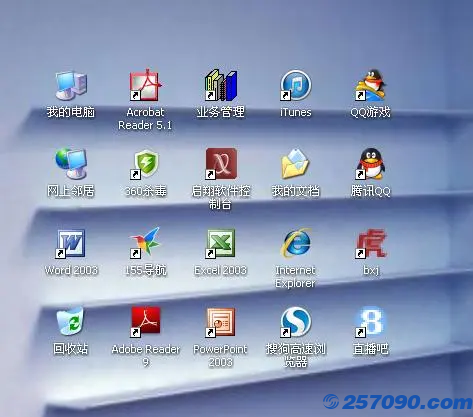Select the 直播吧 number 8 icon
473x417 pixels.
[370, 322]
